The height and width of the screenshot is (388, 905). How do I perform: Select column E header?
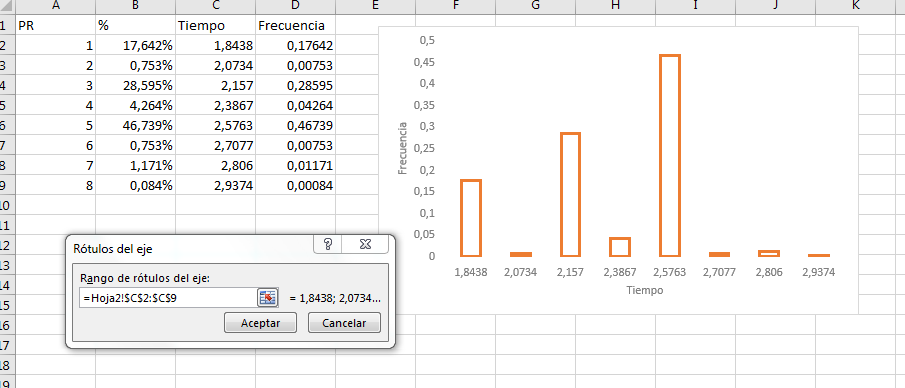click(375, 6)
